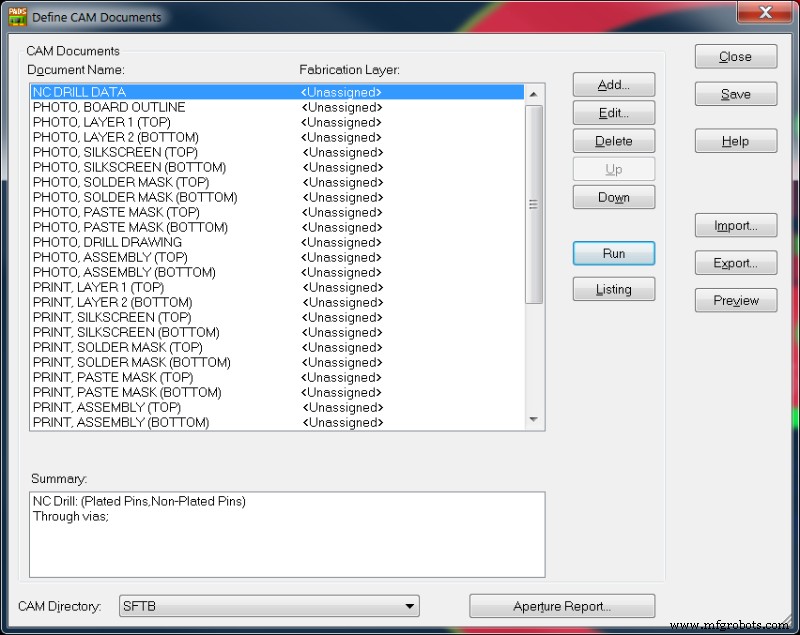Screen dimensions: 800x635
Task: Close the Define CAM Documents dialog
Action: pos(735,56)
